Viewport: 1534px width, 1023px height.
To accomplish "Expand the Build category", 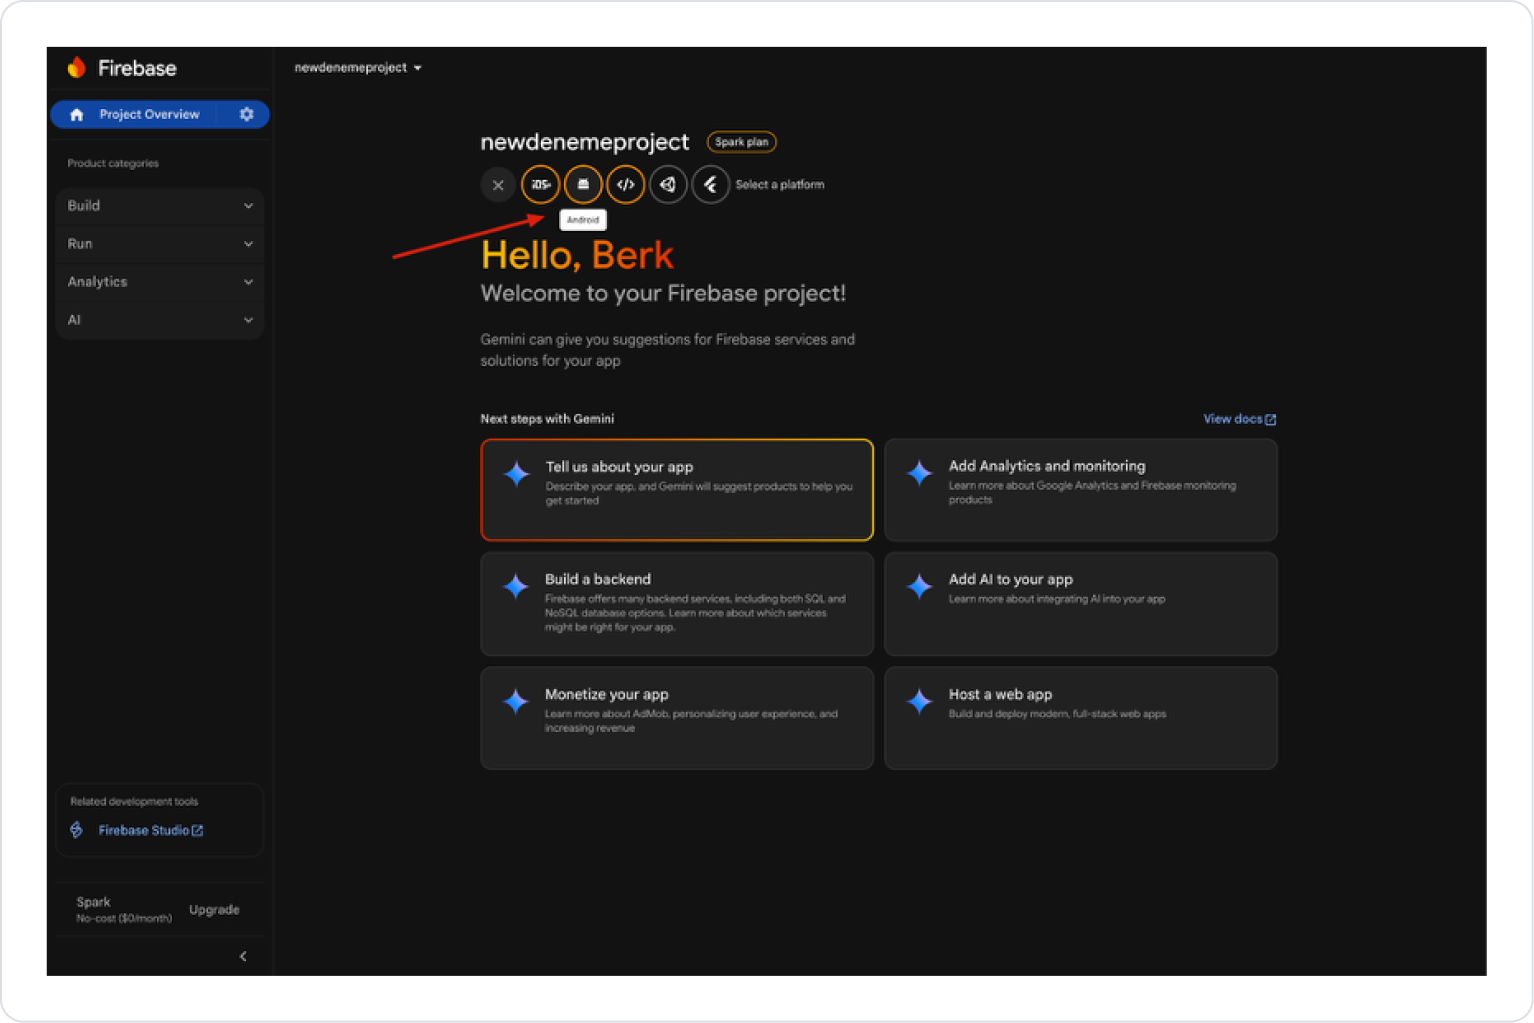I will pyautogui.click(x=160, y=205).
